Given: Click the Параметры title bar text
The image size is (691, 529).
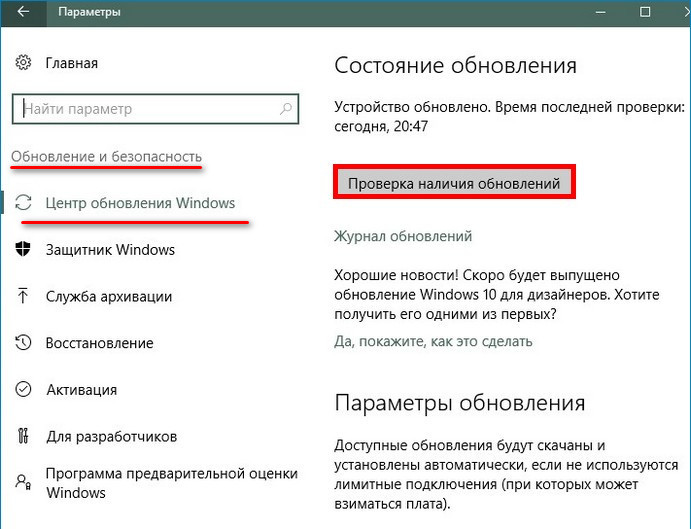Looking at the screenshot, I should [89, 12].
